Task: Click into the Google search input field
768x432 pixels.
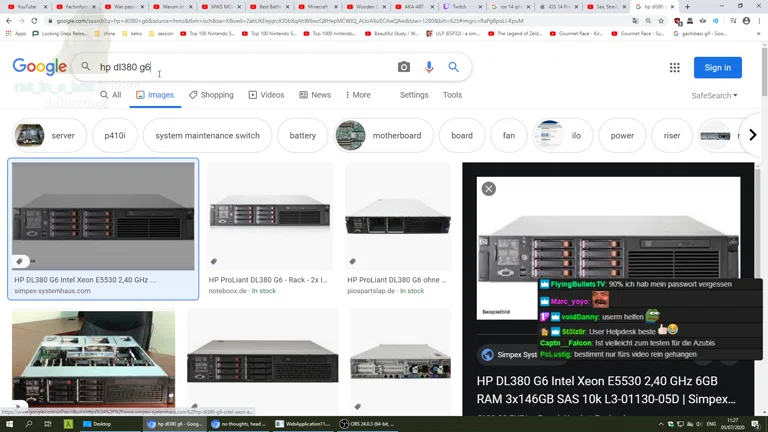Action: tap(240, 67)
